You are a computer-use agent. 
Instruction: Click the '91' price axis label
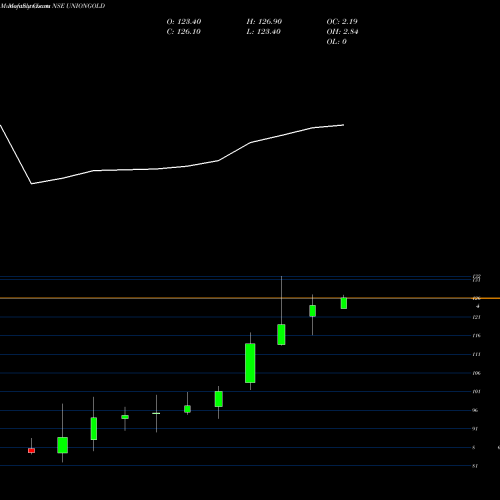tap(475, 429)
